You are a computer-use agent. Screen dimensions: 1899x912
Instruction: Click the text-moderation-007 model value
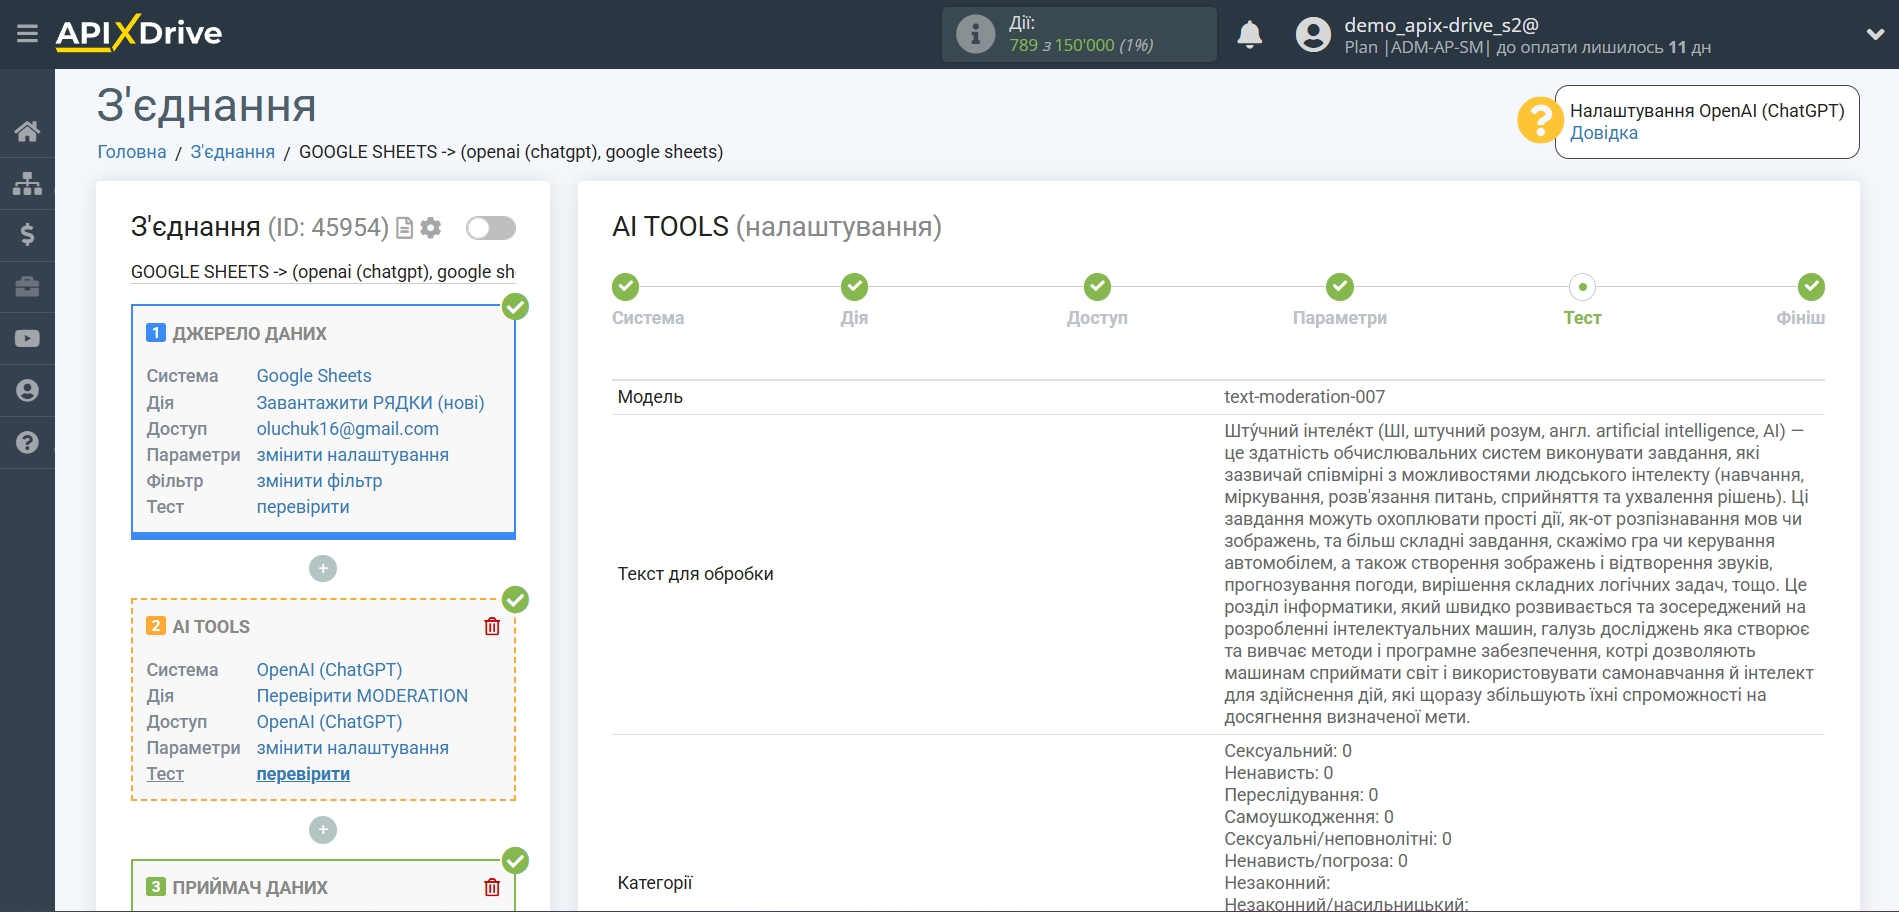(1304, 397)
